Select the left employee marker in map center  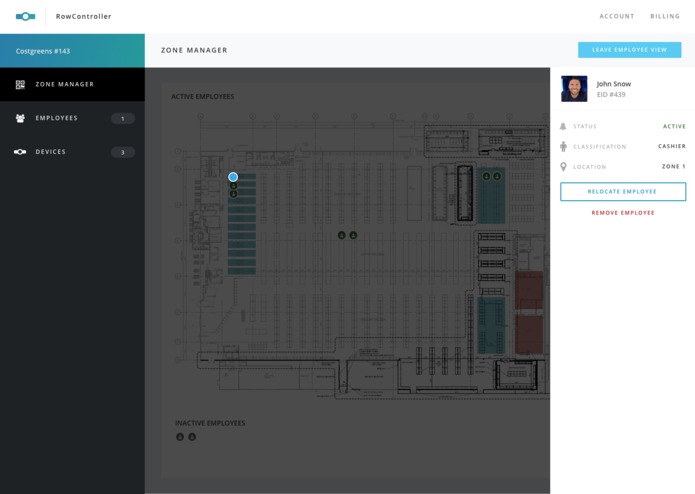pos(341,235)
